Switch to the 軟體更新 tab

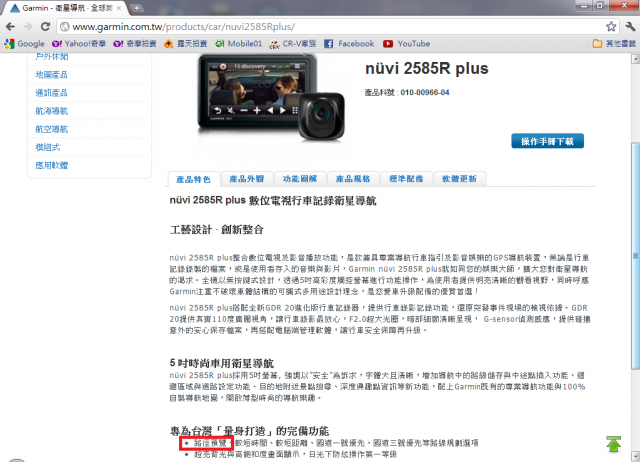click(460, 179)
